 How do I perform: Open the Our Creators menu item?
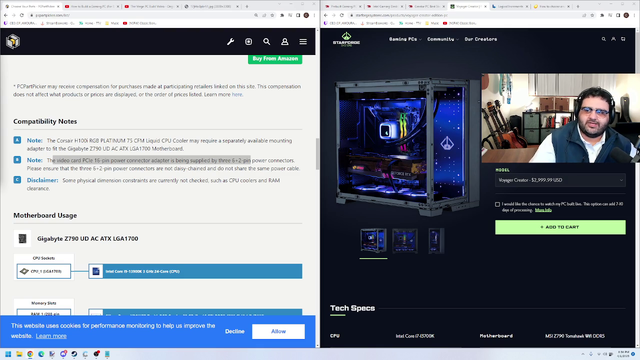coord(481,39)
